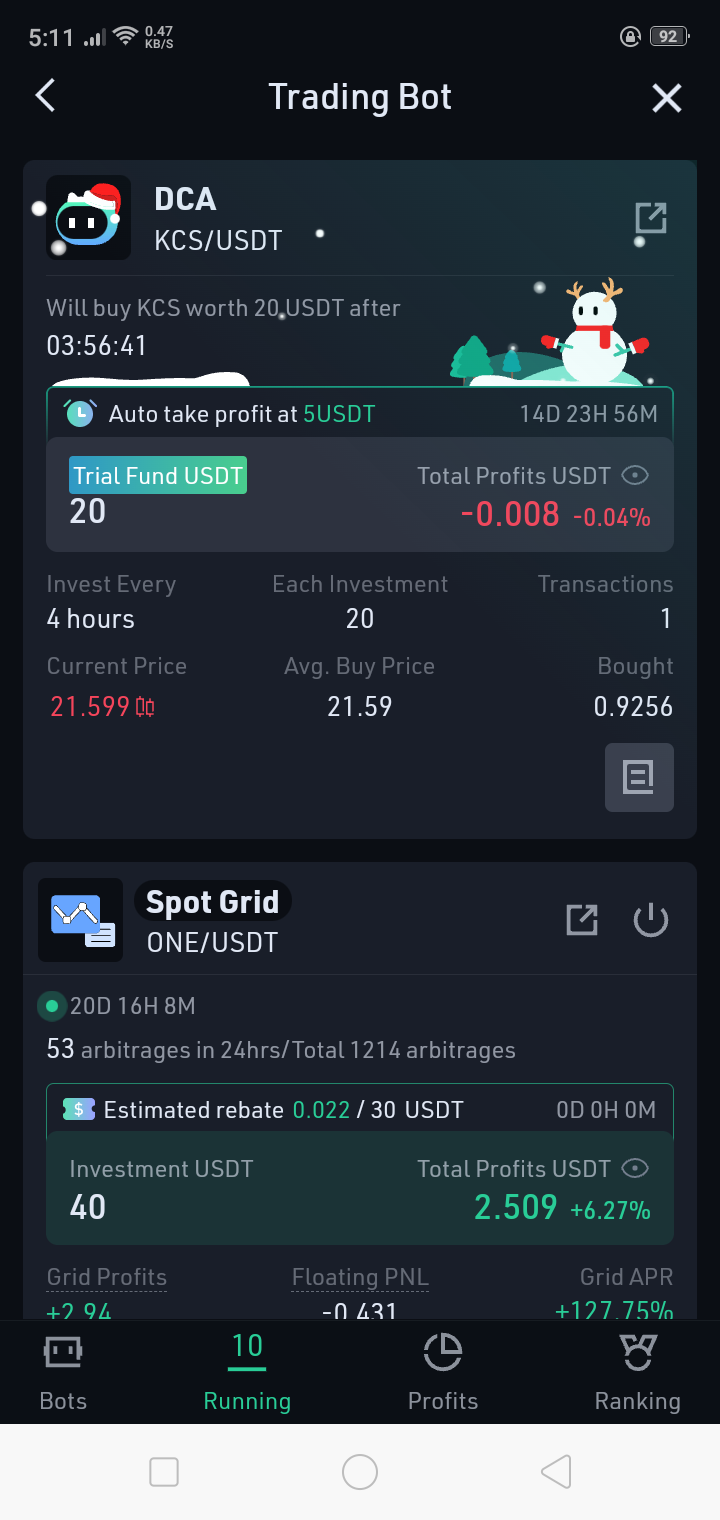This screenshot has width=720, height=1520.
Task: Tap Android Home circle button
Action: point(360,1472)
